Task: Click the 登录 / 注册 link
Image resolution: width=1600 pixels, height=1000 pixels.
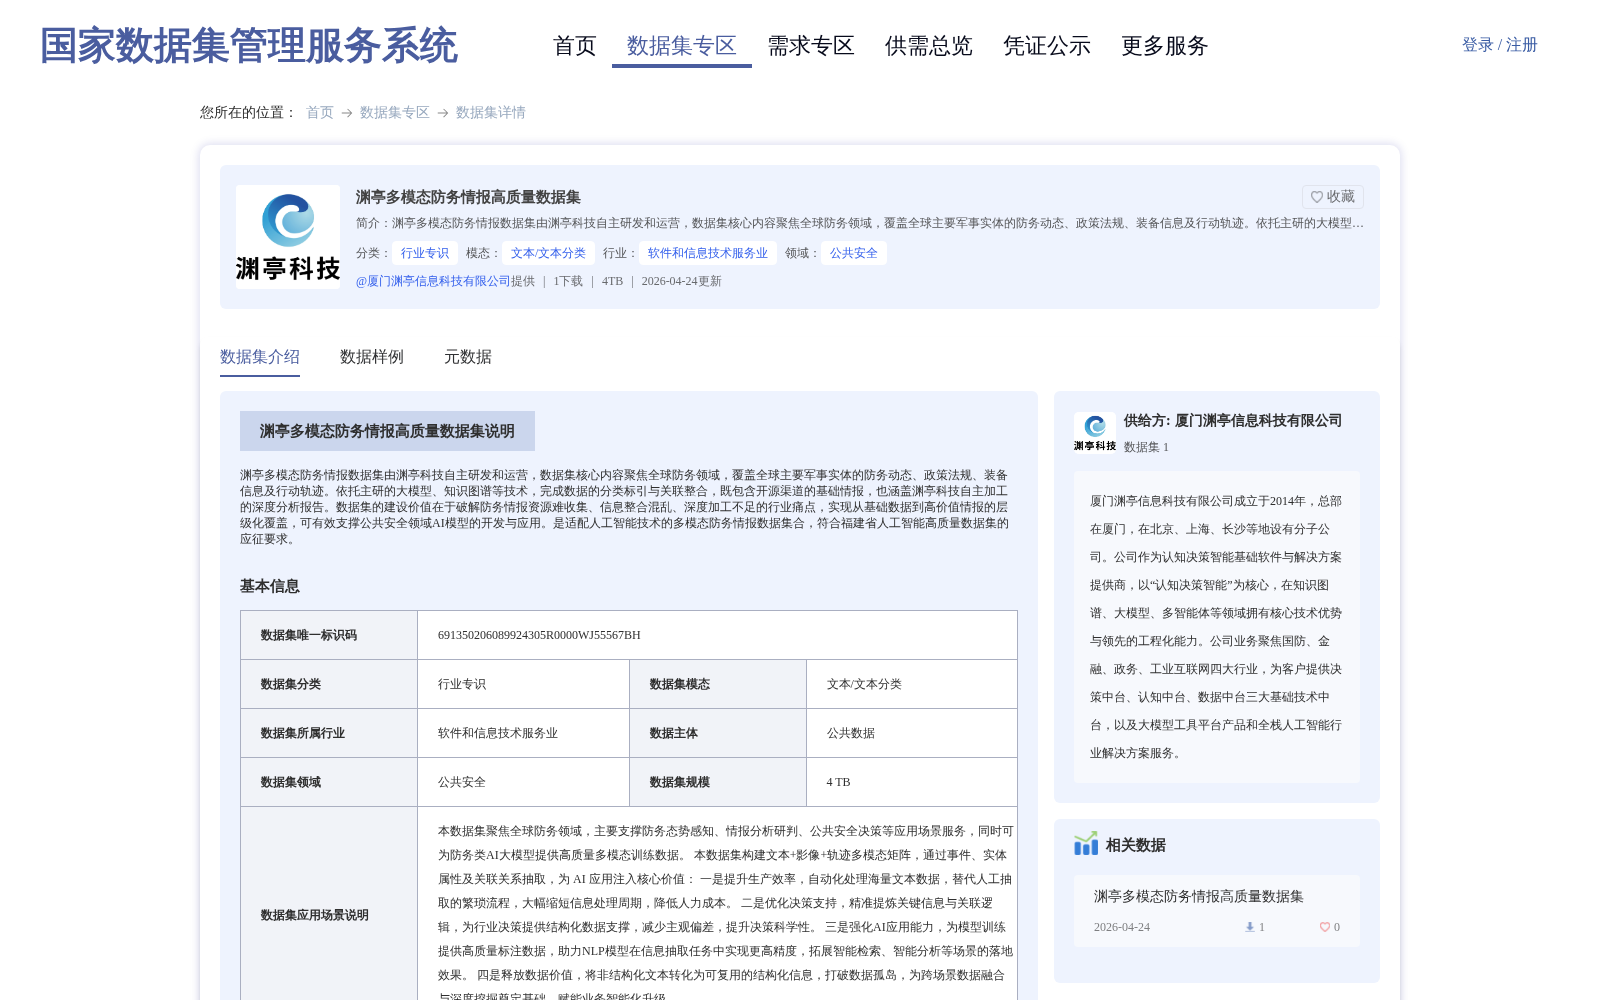Action: pos(1500,45)
